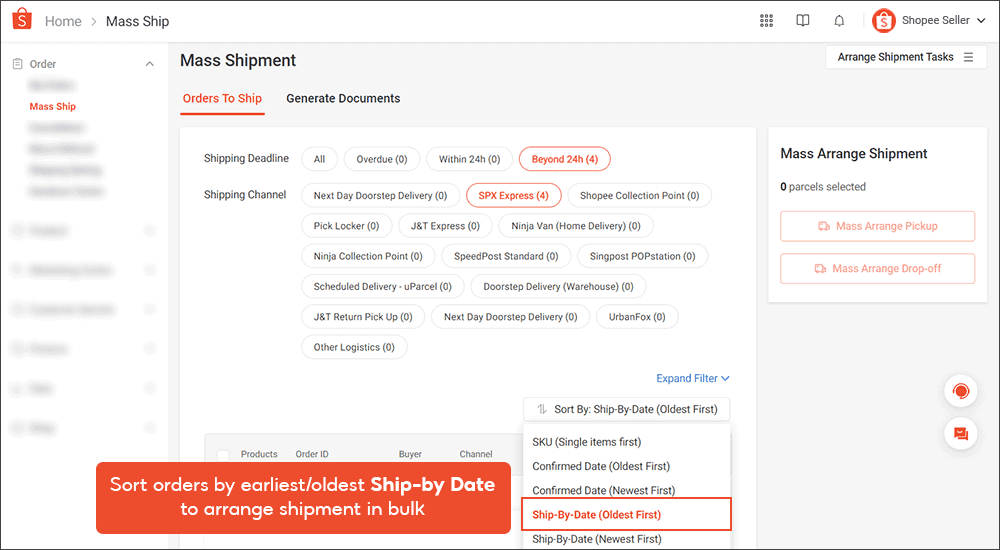Select Ninja Collection Point (0) channel
This screenshot has height=550, width=1000.
click(x=368, y=256)
